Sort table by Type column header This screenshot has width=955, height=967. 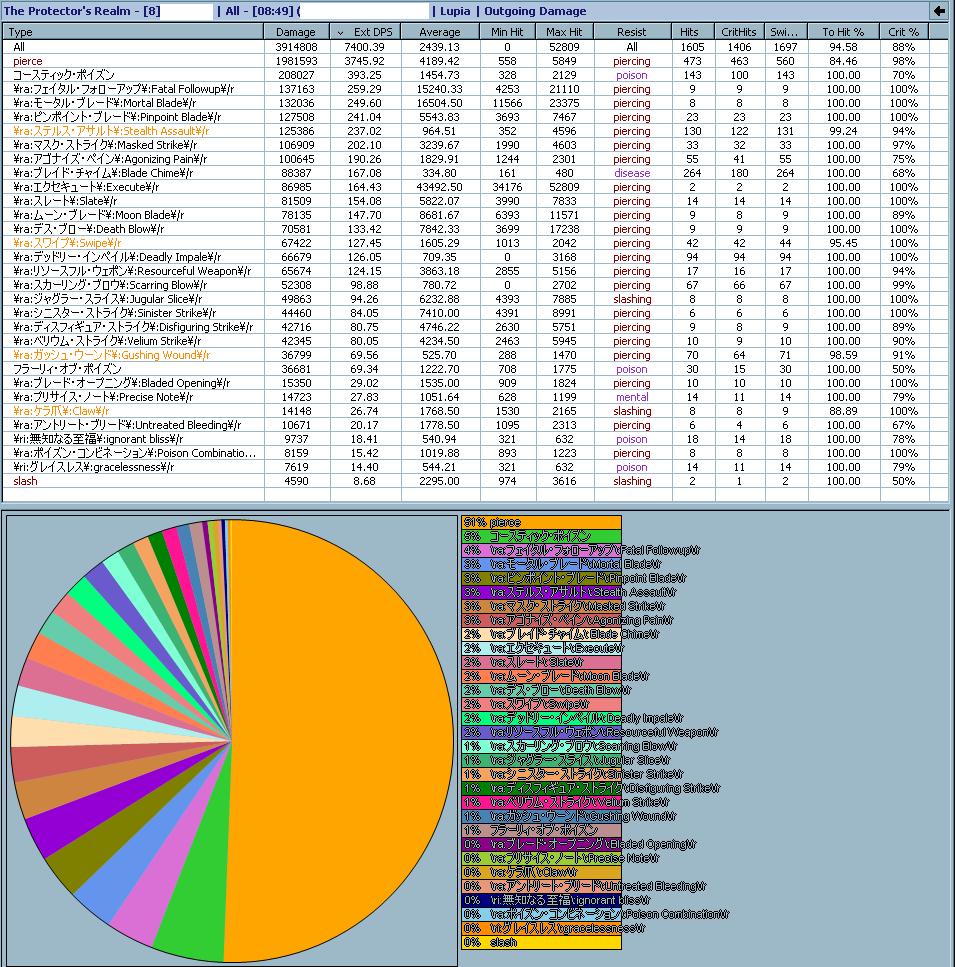[x=133, y=32]
